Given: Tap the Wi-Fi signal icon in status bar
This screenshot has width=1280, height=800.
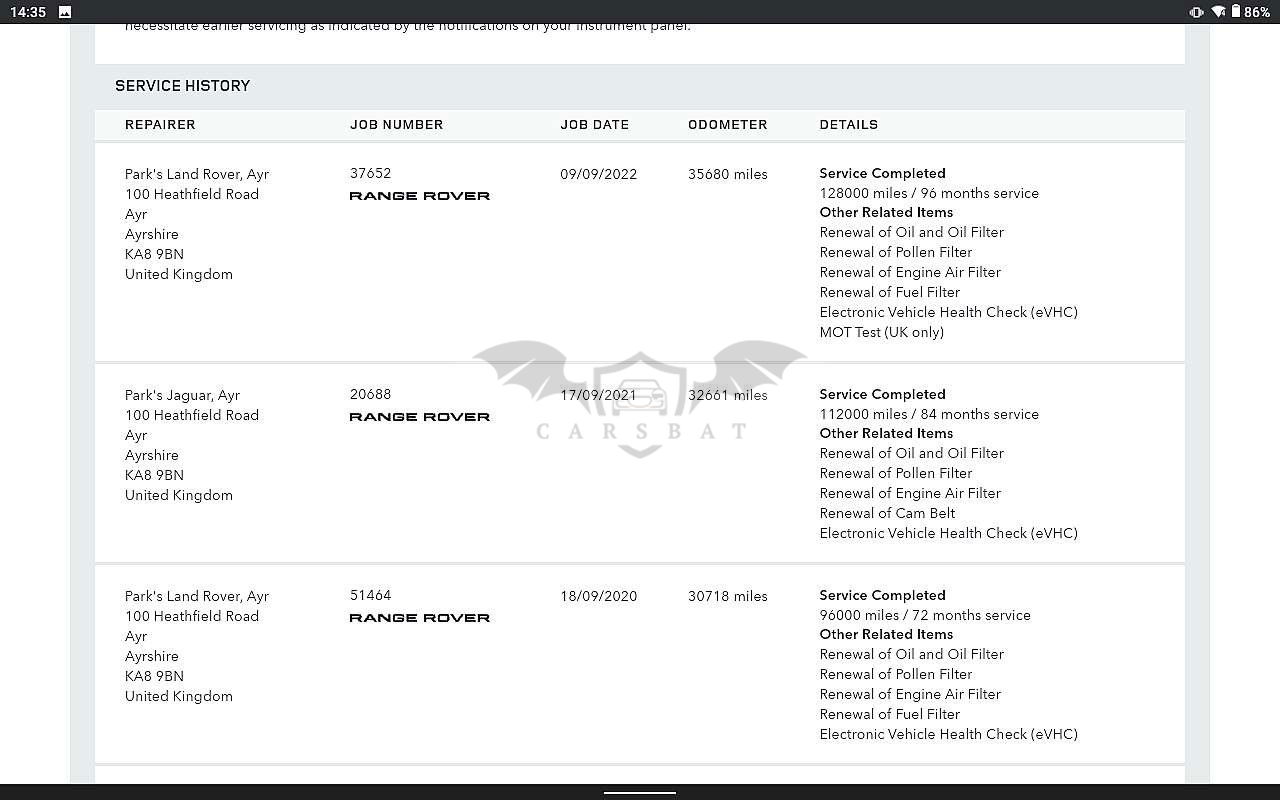Looking at the screenshot, I should pyautogui.click(x=1218, y=12).
